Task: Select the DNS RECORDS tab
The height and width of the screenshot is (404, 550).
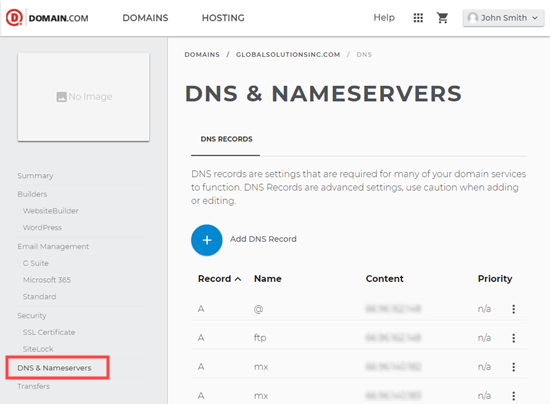Action: click(226, 139)
